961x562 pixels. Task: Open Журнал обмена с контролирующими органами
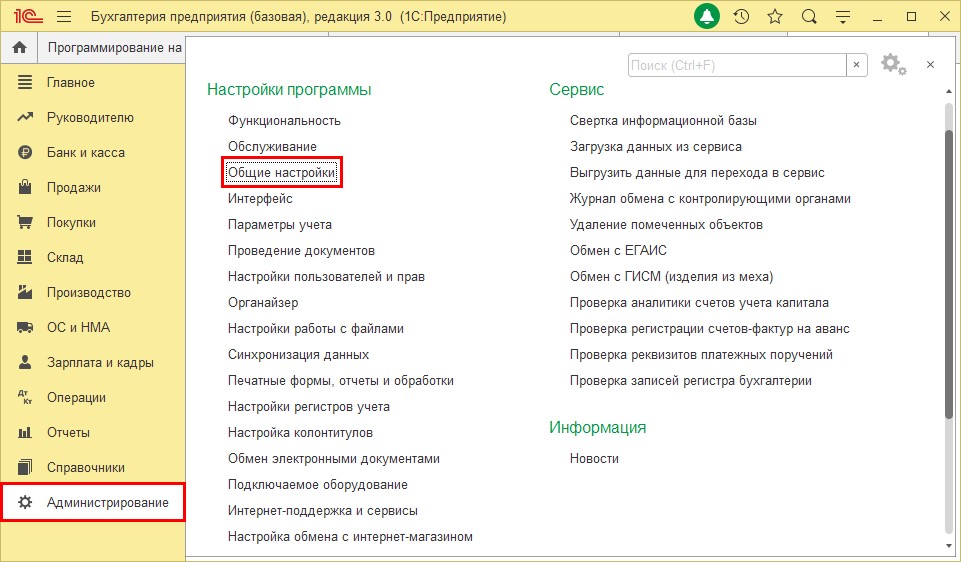pos(710,199)
